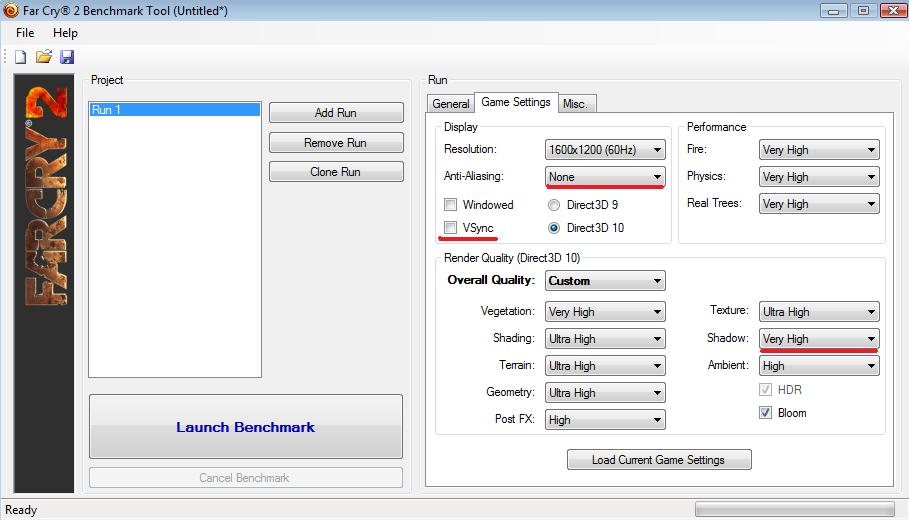Image resolution: width=909 pixels, height=520 pixels.
Task: Select the Game Settings tab
Action: coord(516,102)
